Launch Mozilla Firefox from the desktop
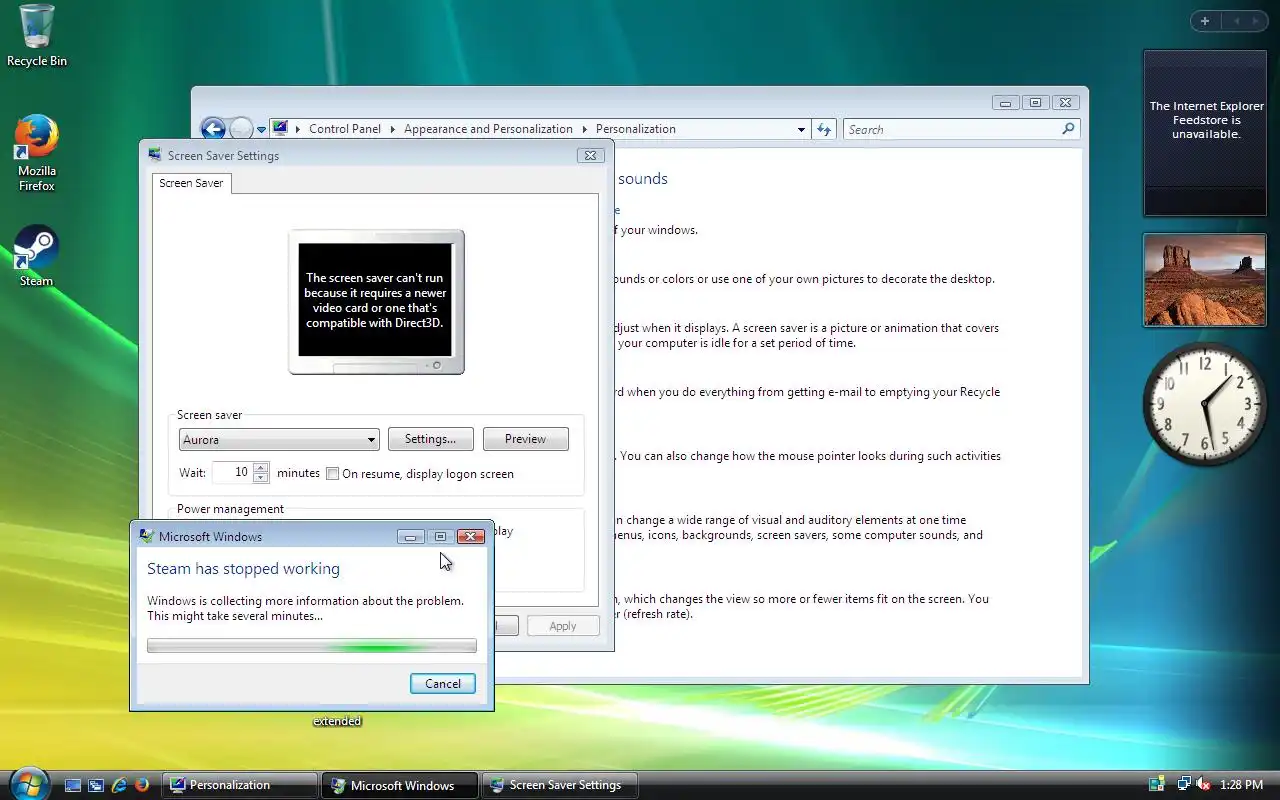 point(37,153)
